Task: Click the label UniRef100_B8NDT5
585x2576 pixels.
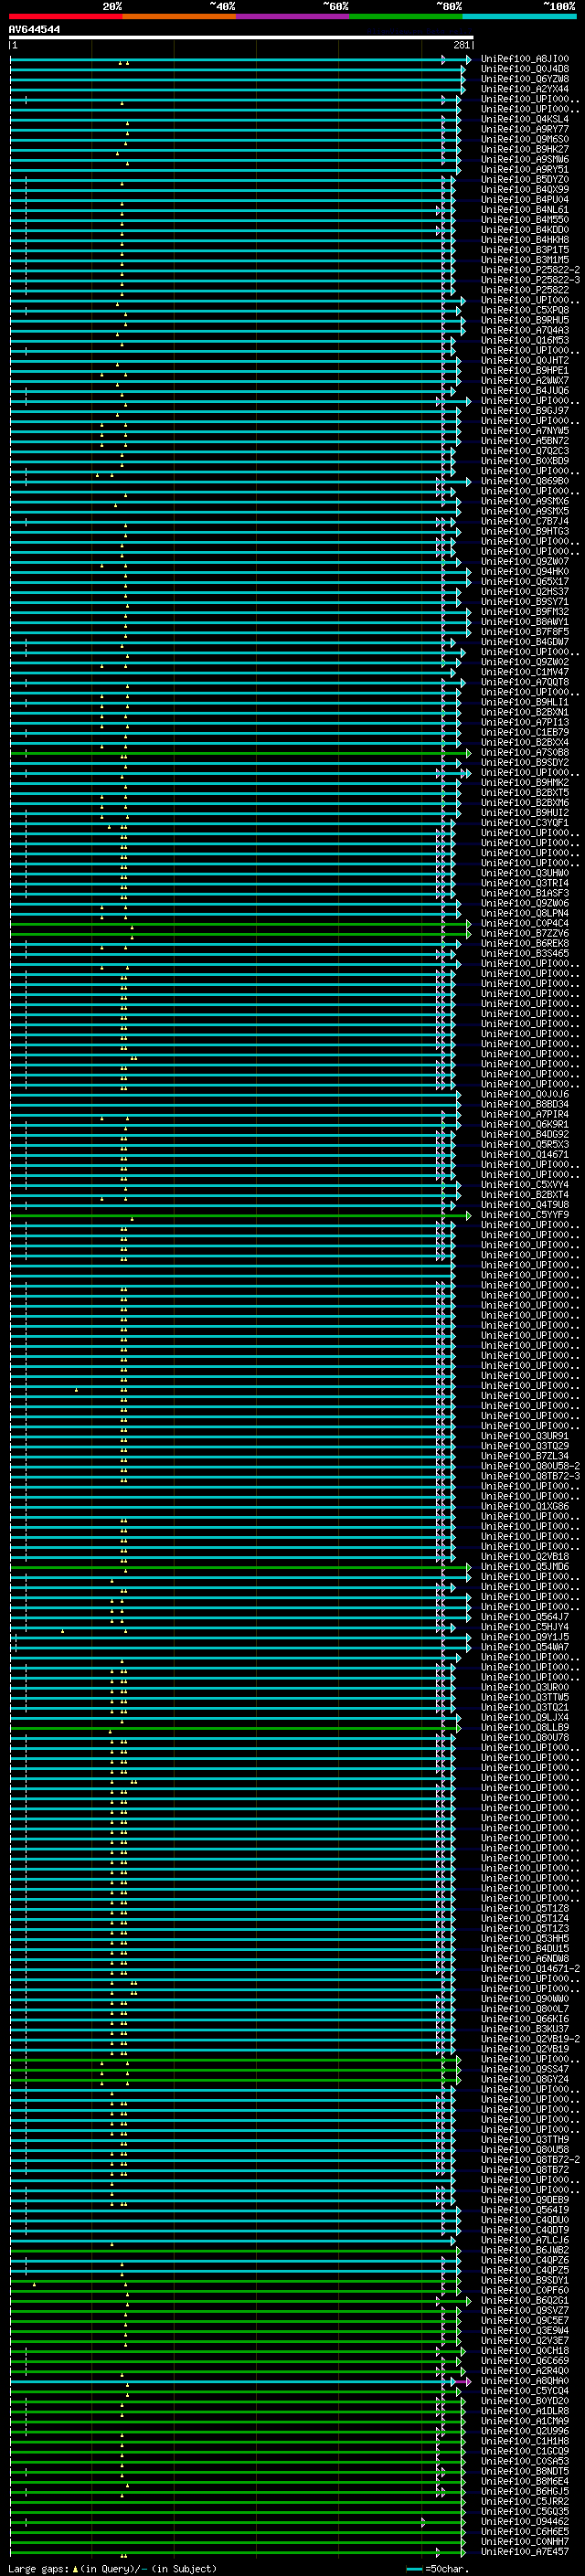Action: click(525, 2471)
